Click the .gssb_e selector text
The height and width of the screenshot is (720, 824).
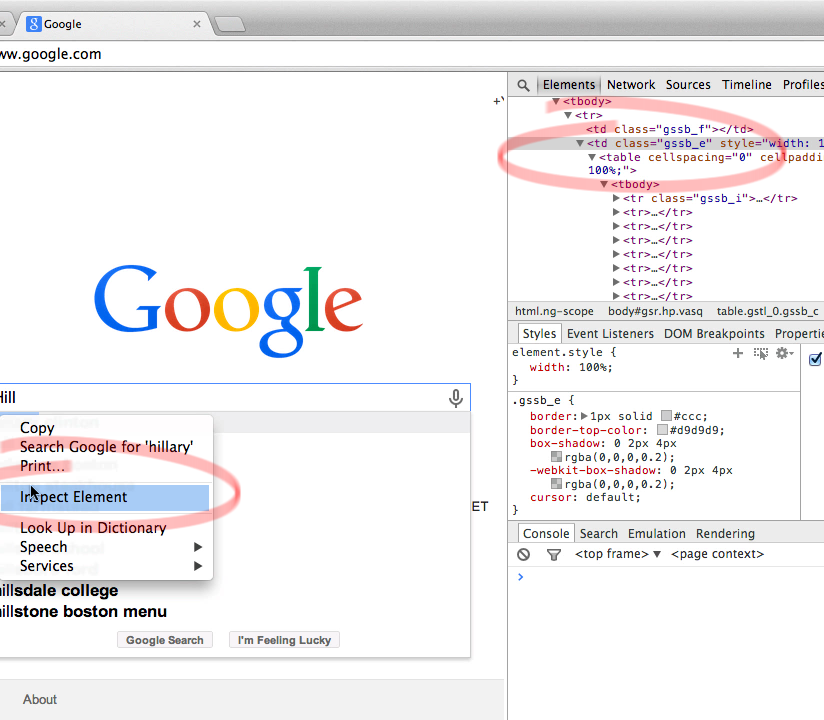536,400
